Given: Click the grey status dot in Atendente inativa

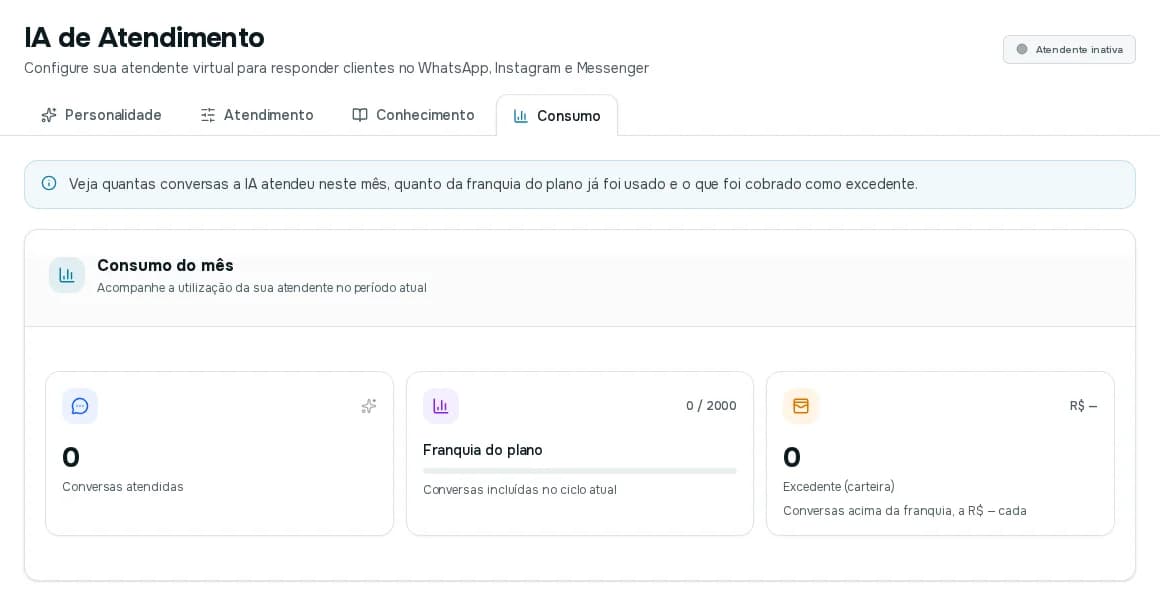Looking at the screenshot, I should tap(1022, 50).
